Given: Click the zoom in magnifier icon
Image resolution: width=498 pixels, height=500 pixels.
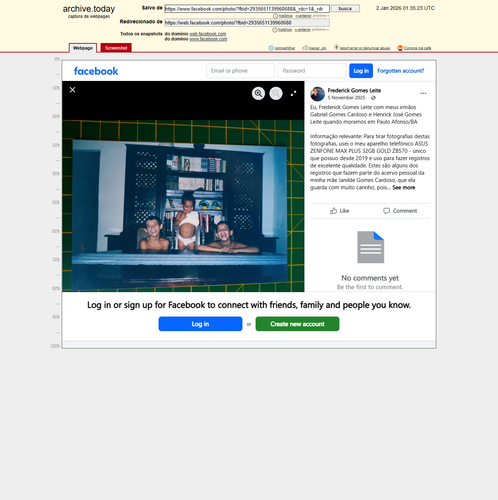Looking at the screenshot, I should tap(258, 94).
